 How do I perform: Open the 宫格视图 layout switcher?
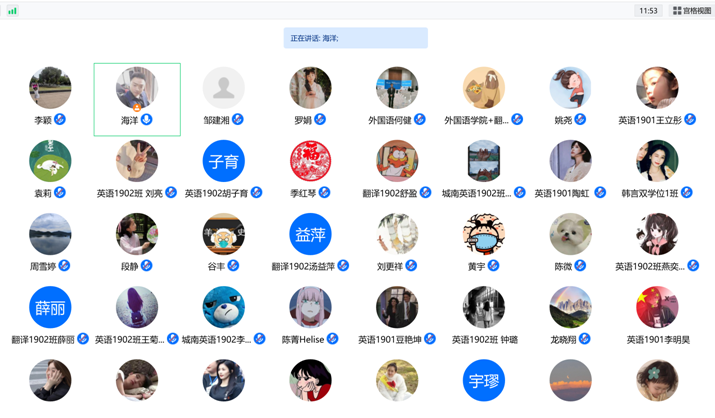pyautogui.click(x=692, y=11)
